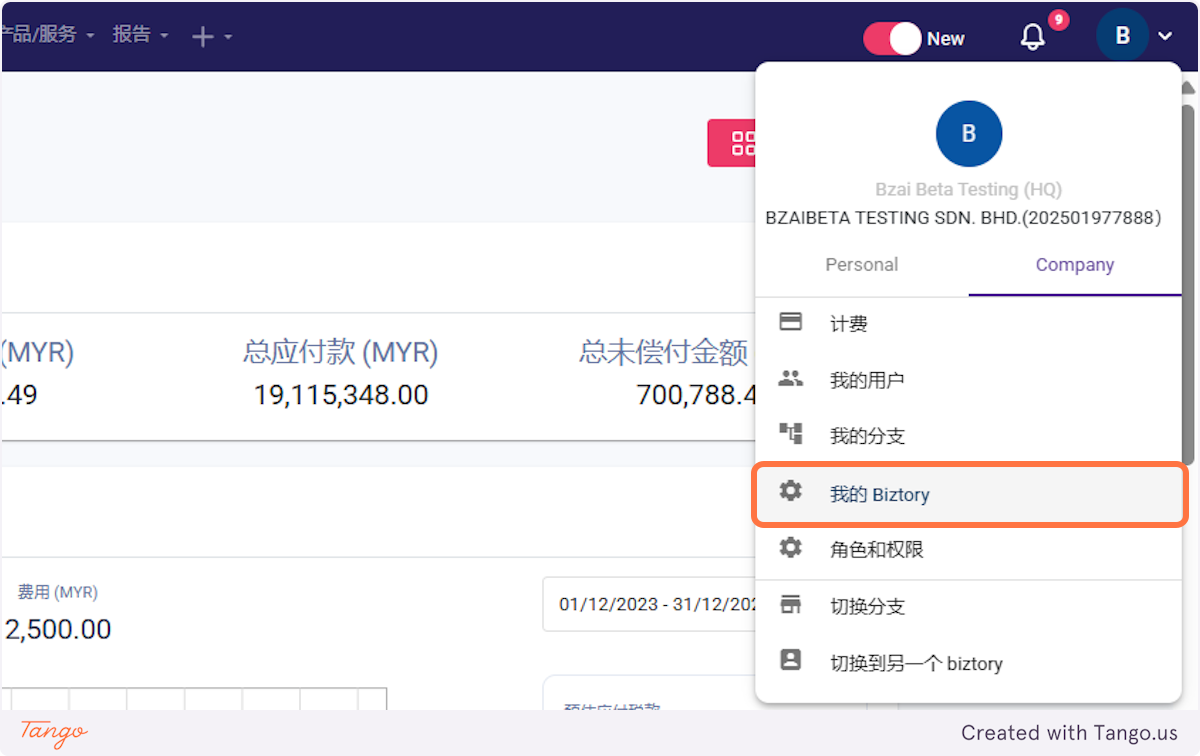Viewport: 1200px width, 756px height.
Task: Open 我的用户 menu item
Action: click(x=968, y=380)
